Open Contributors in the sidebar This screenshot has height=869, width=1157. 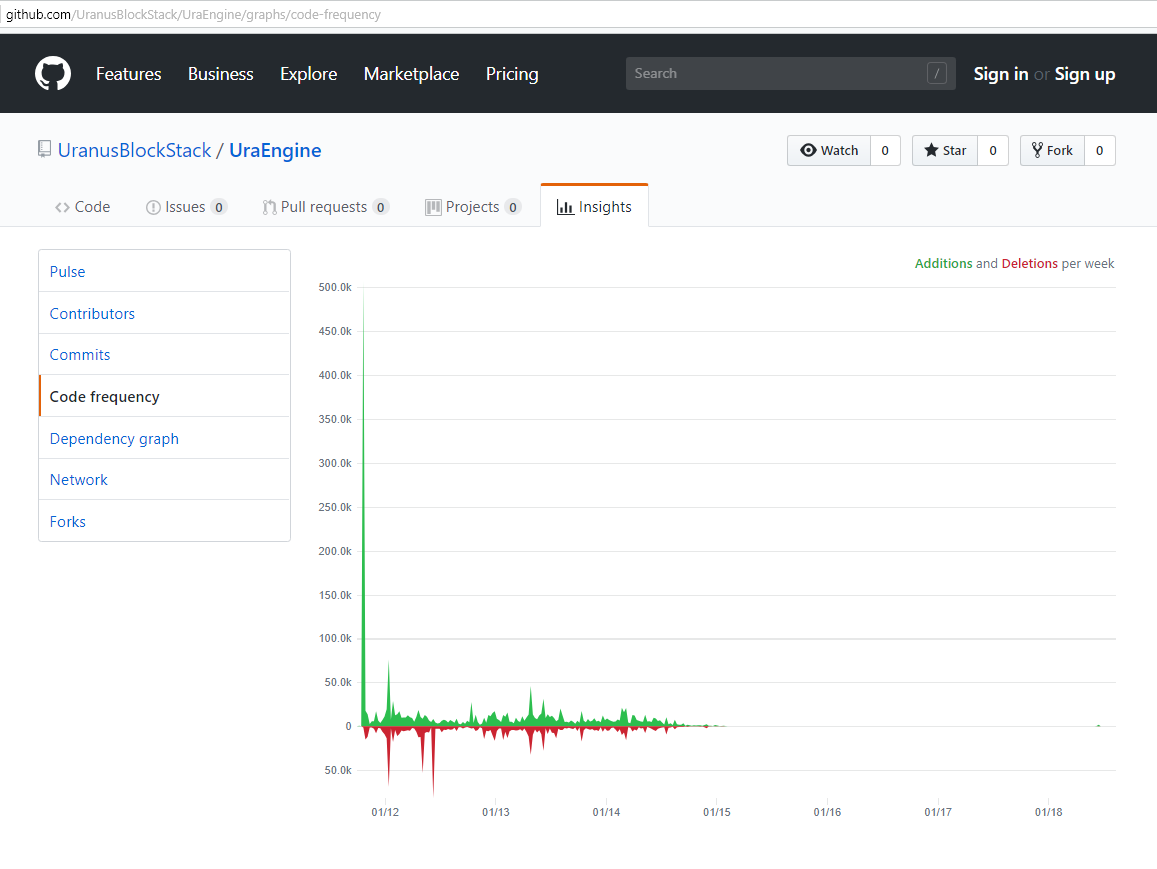(165, 314)
